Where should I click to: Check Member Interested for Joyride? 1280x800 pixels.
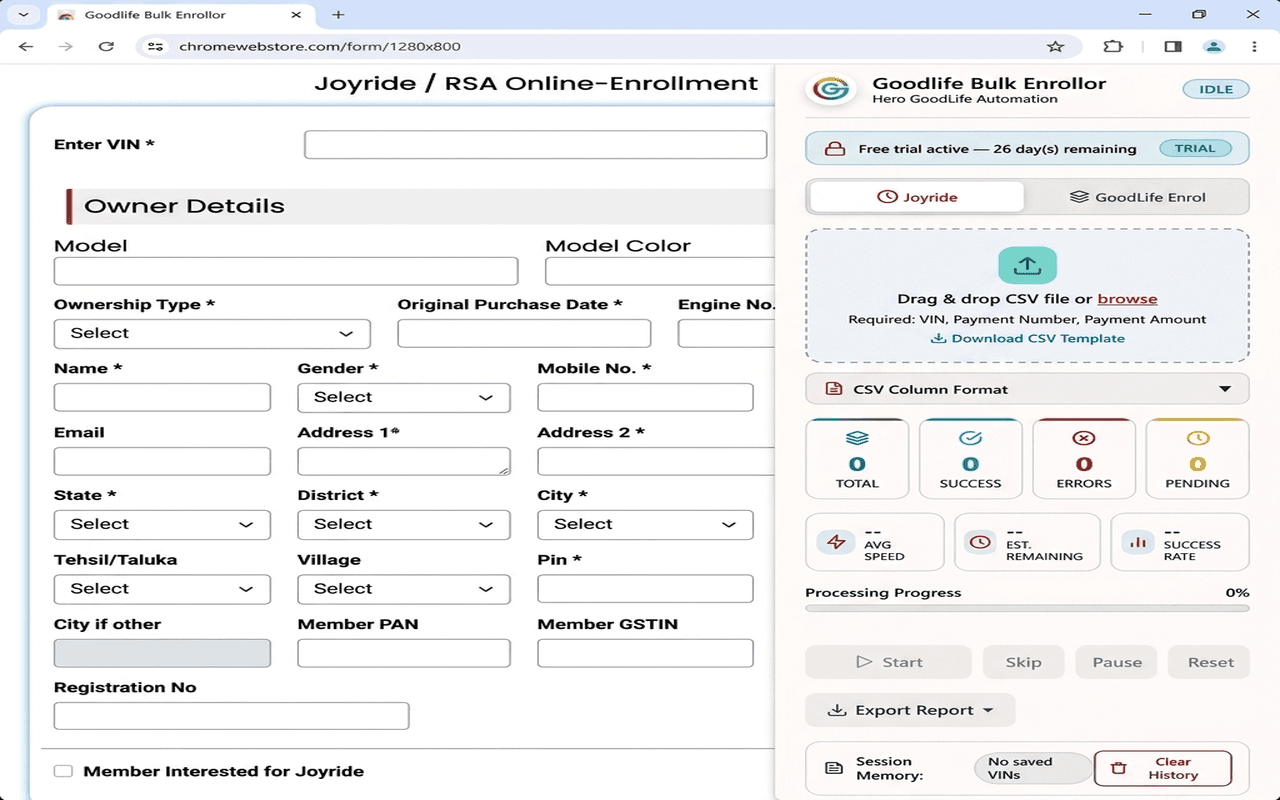coord(63,771)
